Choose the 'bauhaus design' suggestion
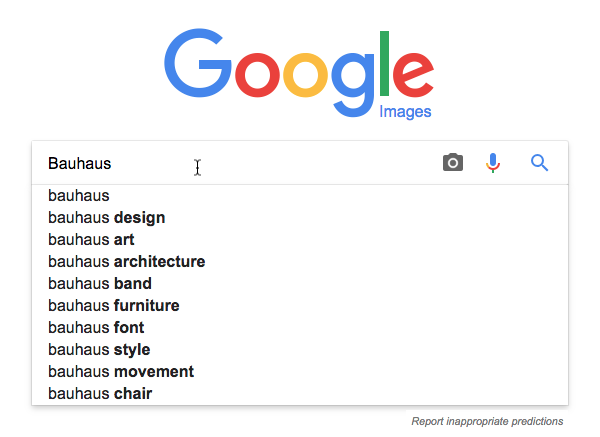The width and height of the screenshot is (600, 437). point(107,218)
